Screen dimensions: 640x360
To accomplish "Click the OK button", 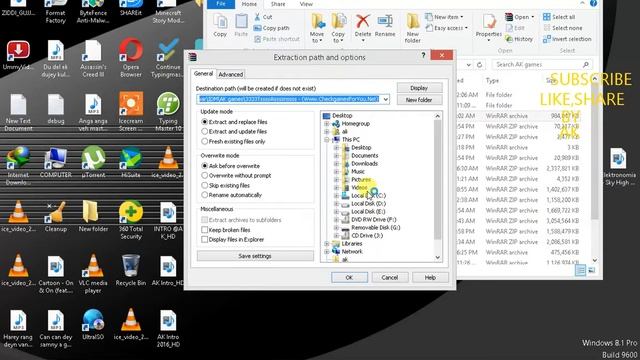I will tap(349, 278).
